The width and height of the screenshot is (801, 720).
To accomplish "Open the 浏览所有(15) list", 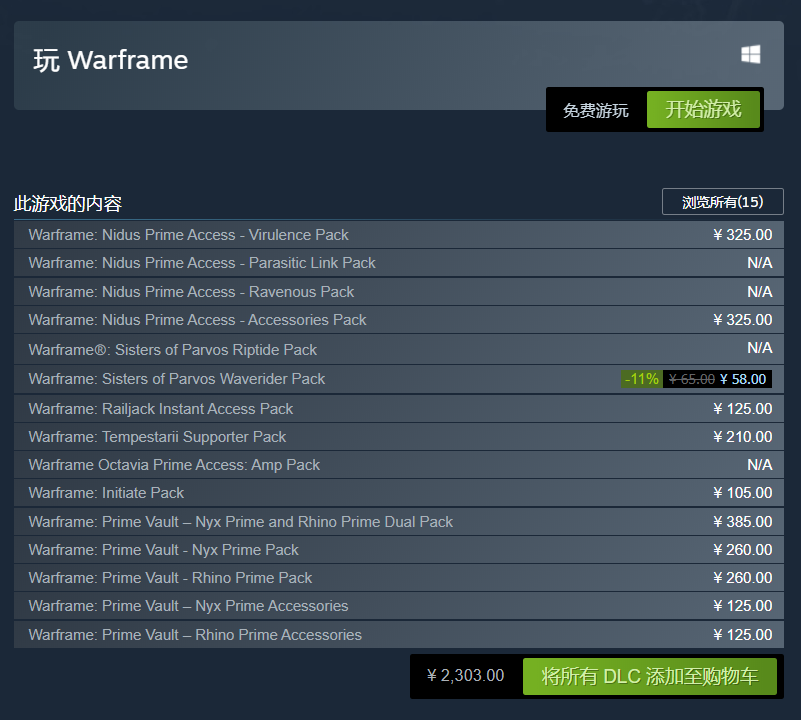I will 722,202.
